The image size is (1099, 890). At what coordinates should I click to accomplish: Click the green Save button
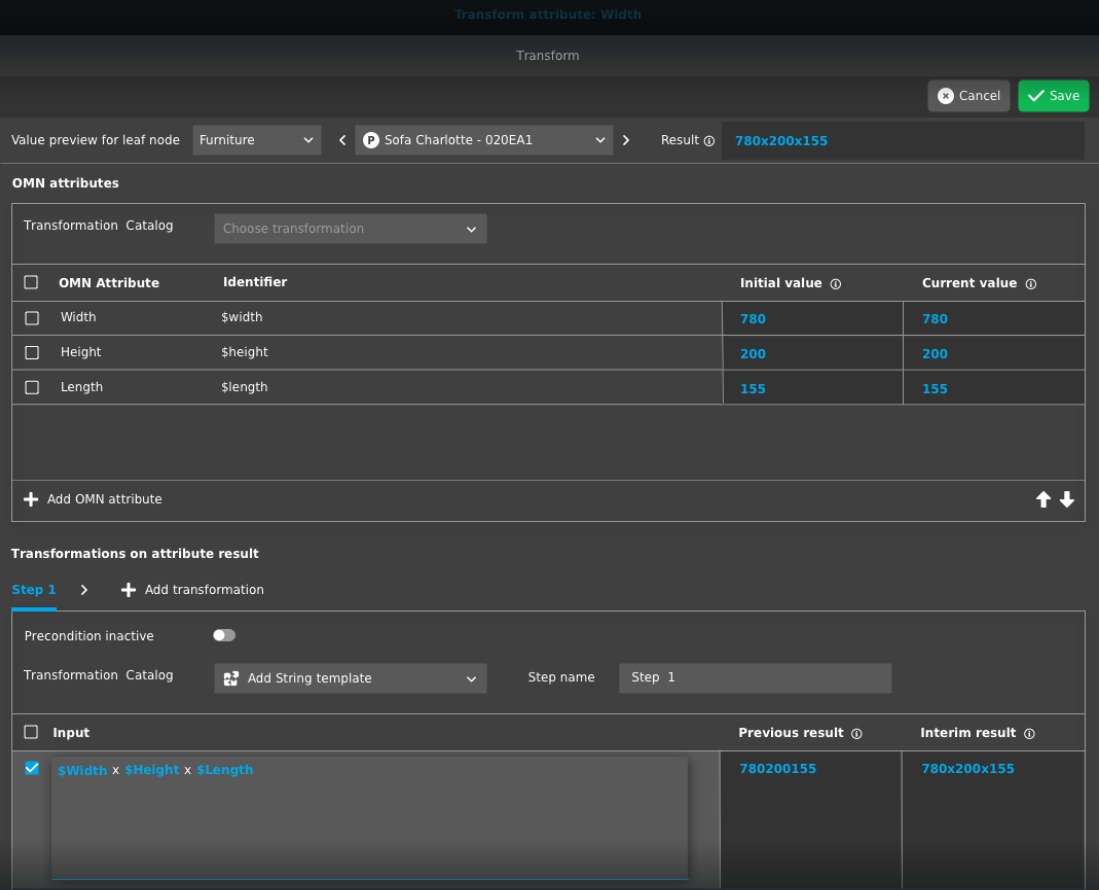click(x=1053, y=96)
